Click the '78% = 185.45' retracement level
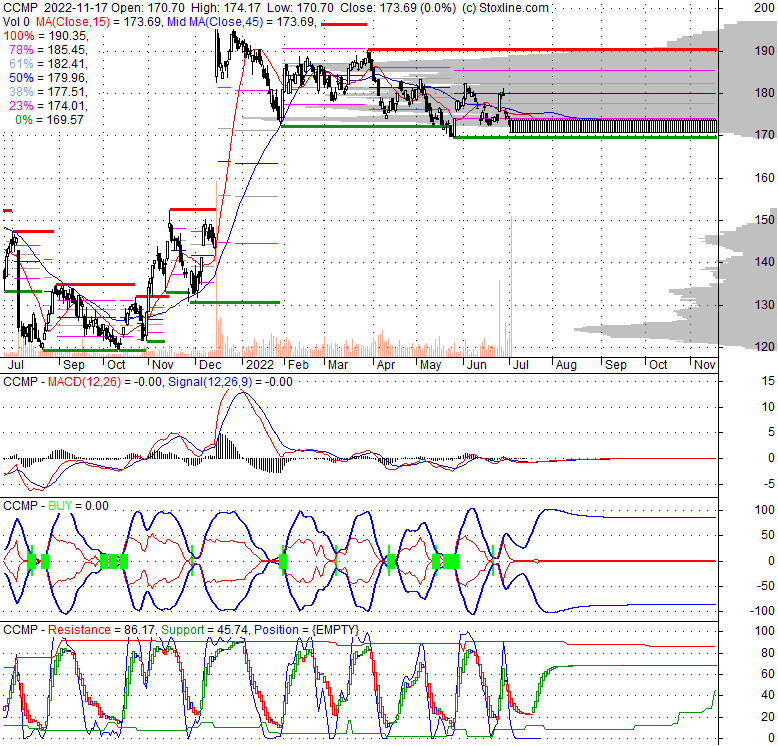Image resolution: width=778 pixels, height=746 pixels. (48, 50)
